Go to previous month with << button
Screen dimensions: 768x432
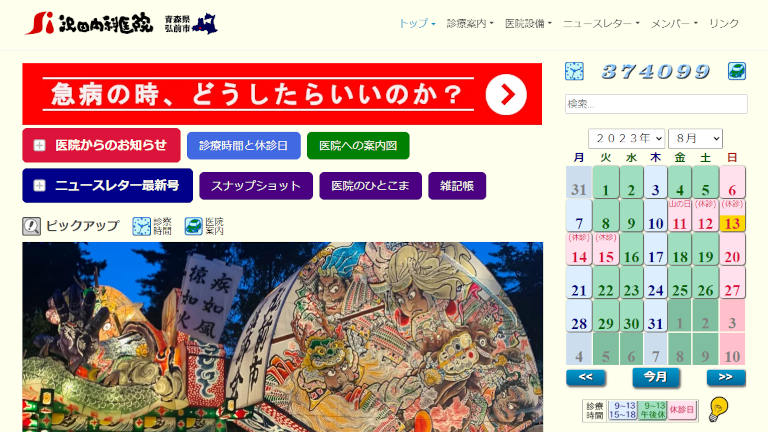pos(586,377)
